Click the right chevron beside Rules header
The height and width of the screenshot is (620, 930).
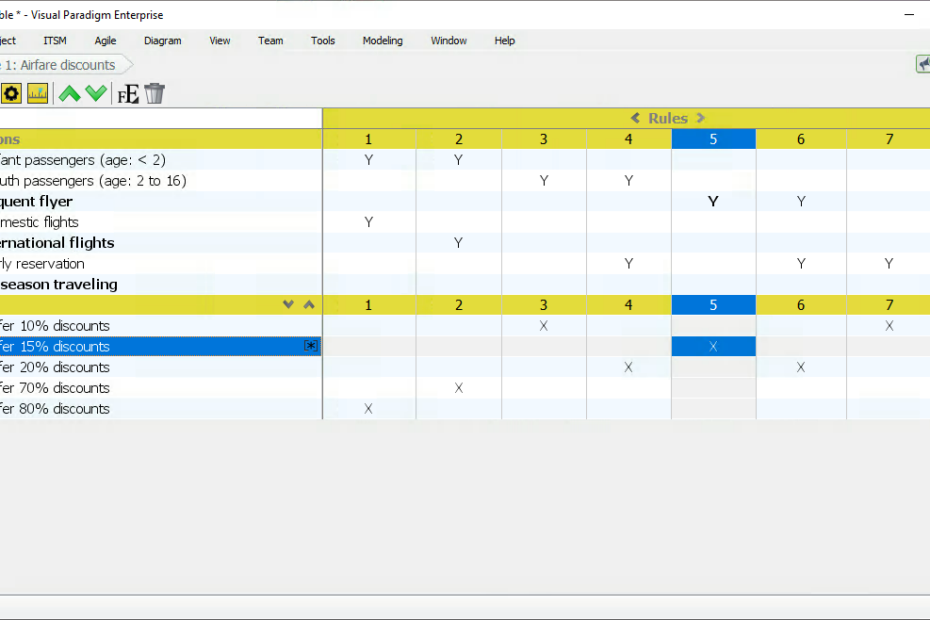pyautogui.click(x=701, y=117)
